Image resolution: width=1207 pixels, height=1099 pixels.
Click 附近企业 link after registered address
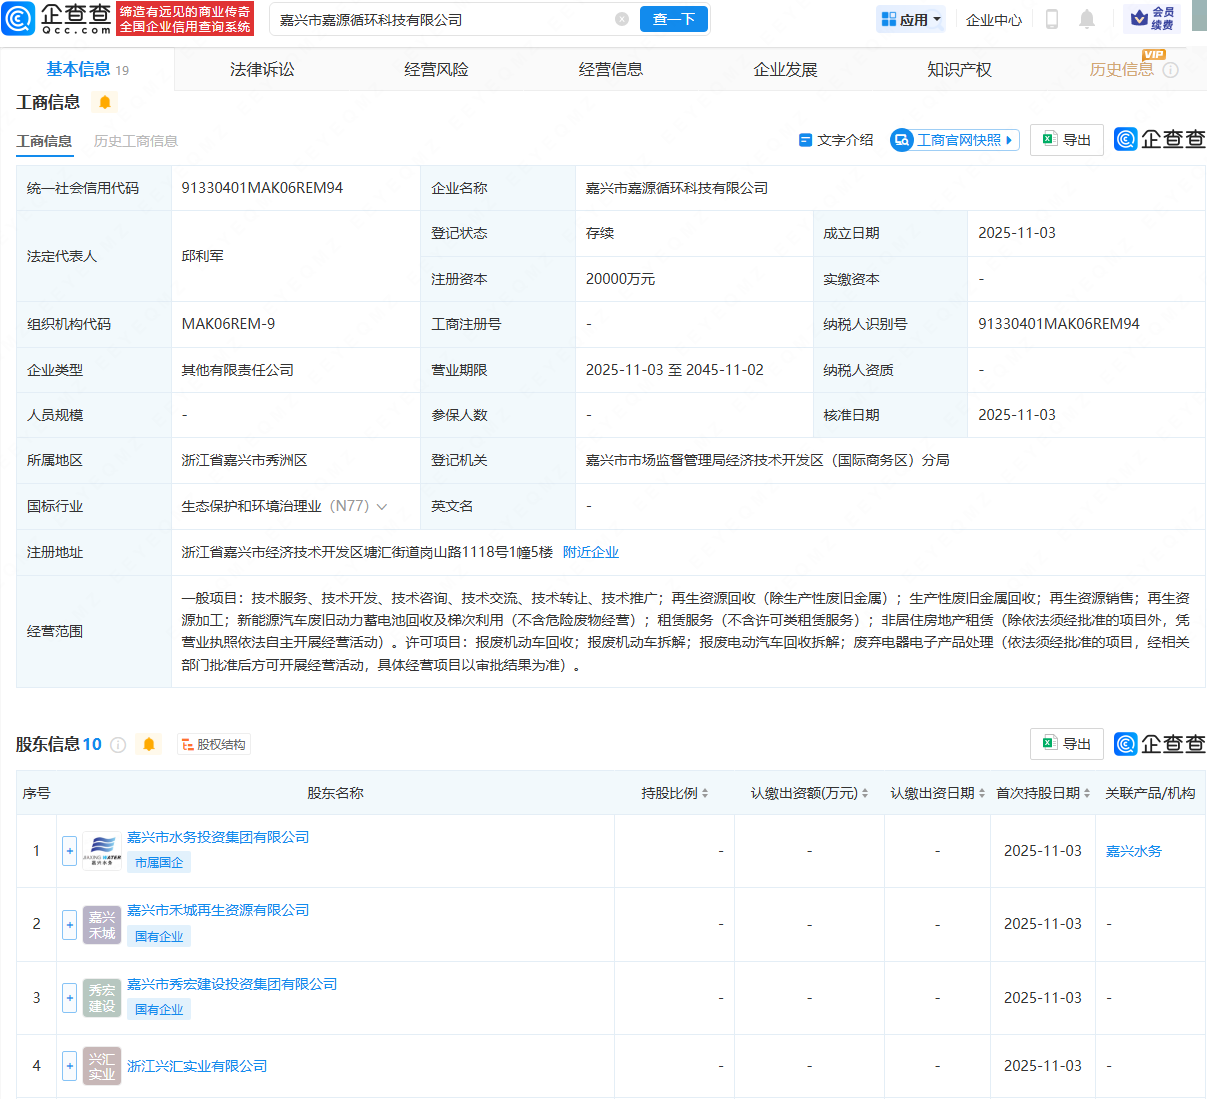coord(591,552)
